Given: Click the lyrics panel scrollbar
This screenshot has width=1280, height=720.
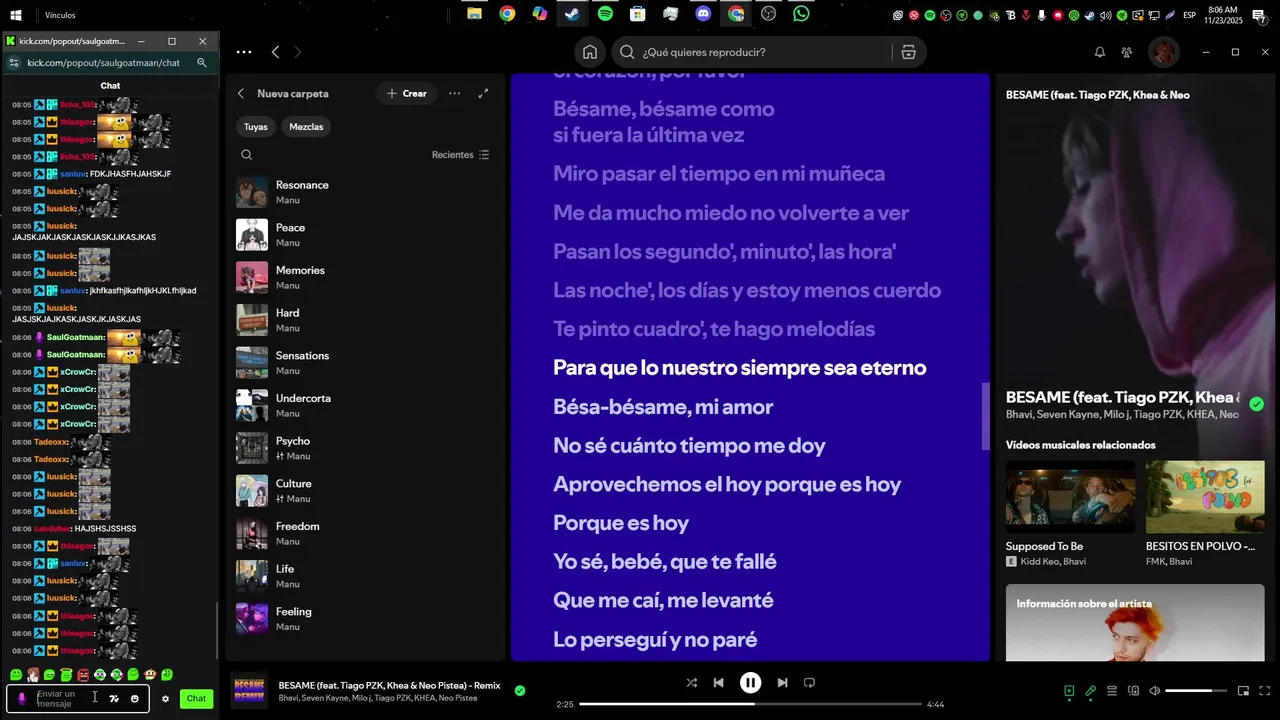Looking at the screenshot, I should pos(985,416).
